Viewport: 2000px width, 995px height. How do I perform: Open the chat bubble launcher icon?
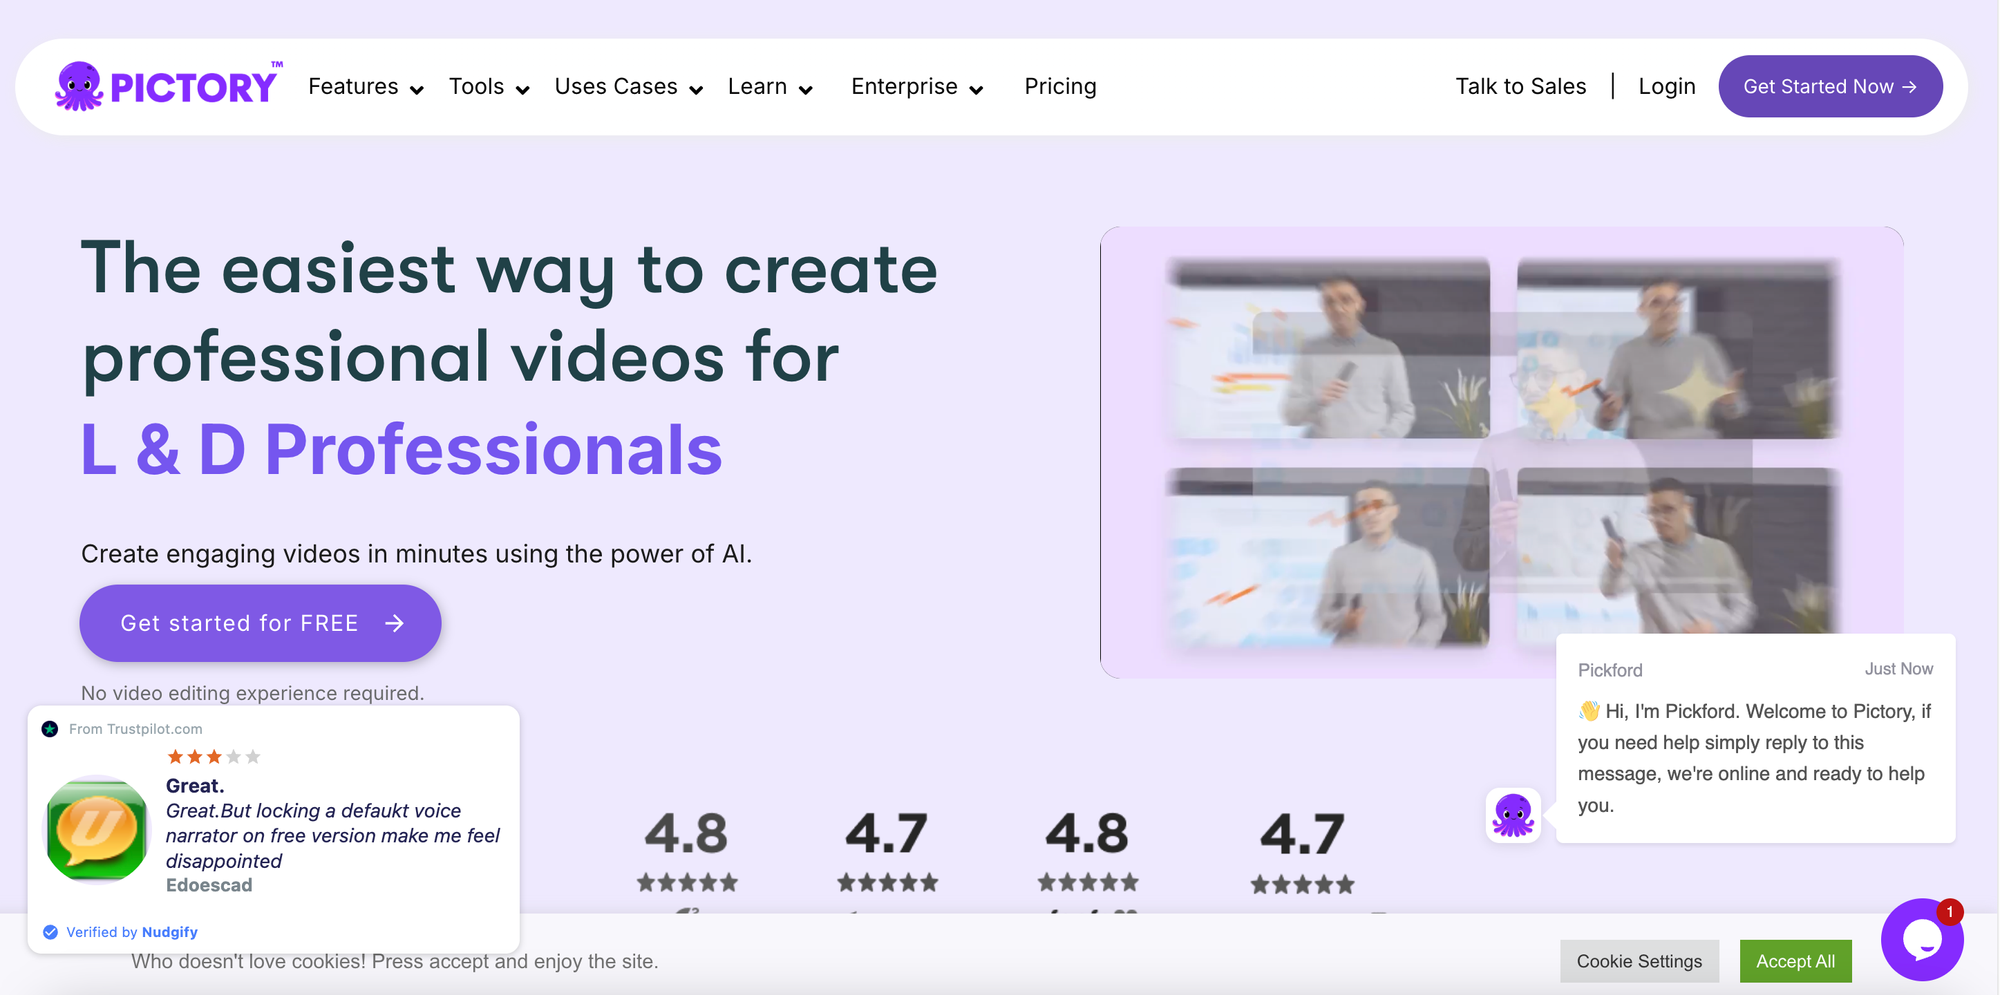coord(1922,940)
